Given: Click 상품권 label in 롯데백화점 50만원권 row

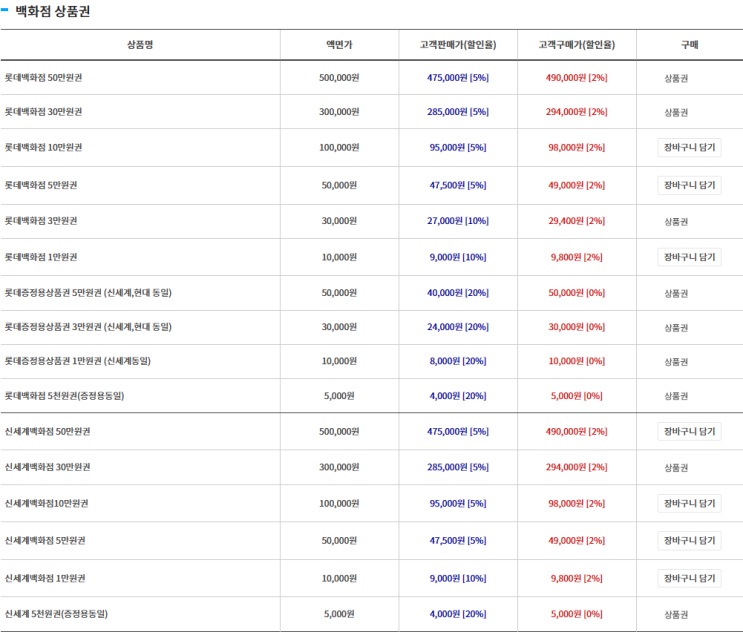Looking at the screenshot, I should pyautogui.click(x=676, y=78).
